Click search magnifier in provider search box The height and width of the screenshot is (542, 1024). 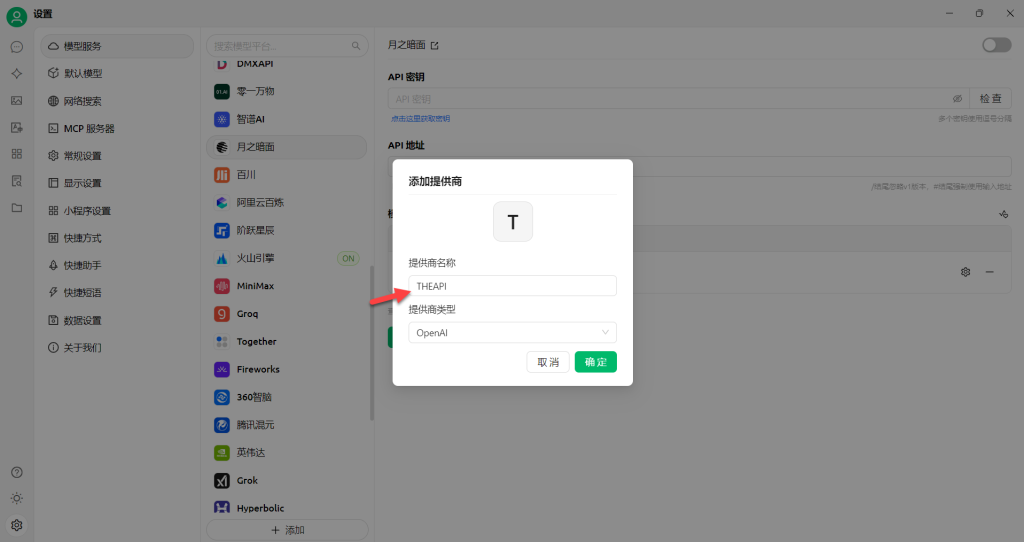[356, 46]
